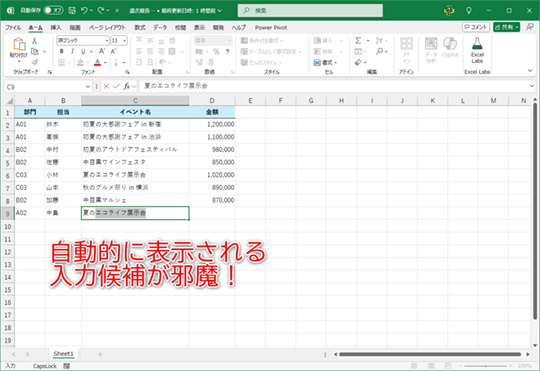Open the Paste clipboard icon

(19, 44)
